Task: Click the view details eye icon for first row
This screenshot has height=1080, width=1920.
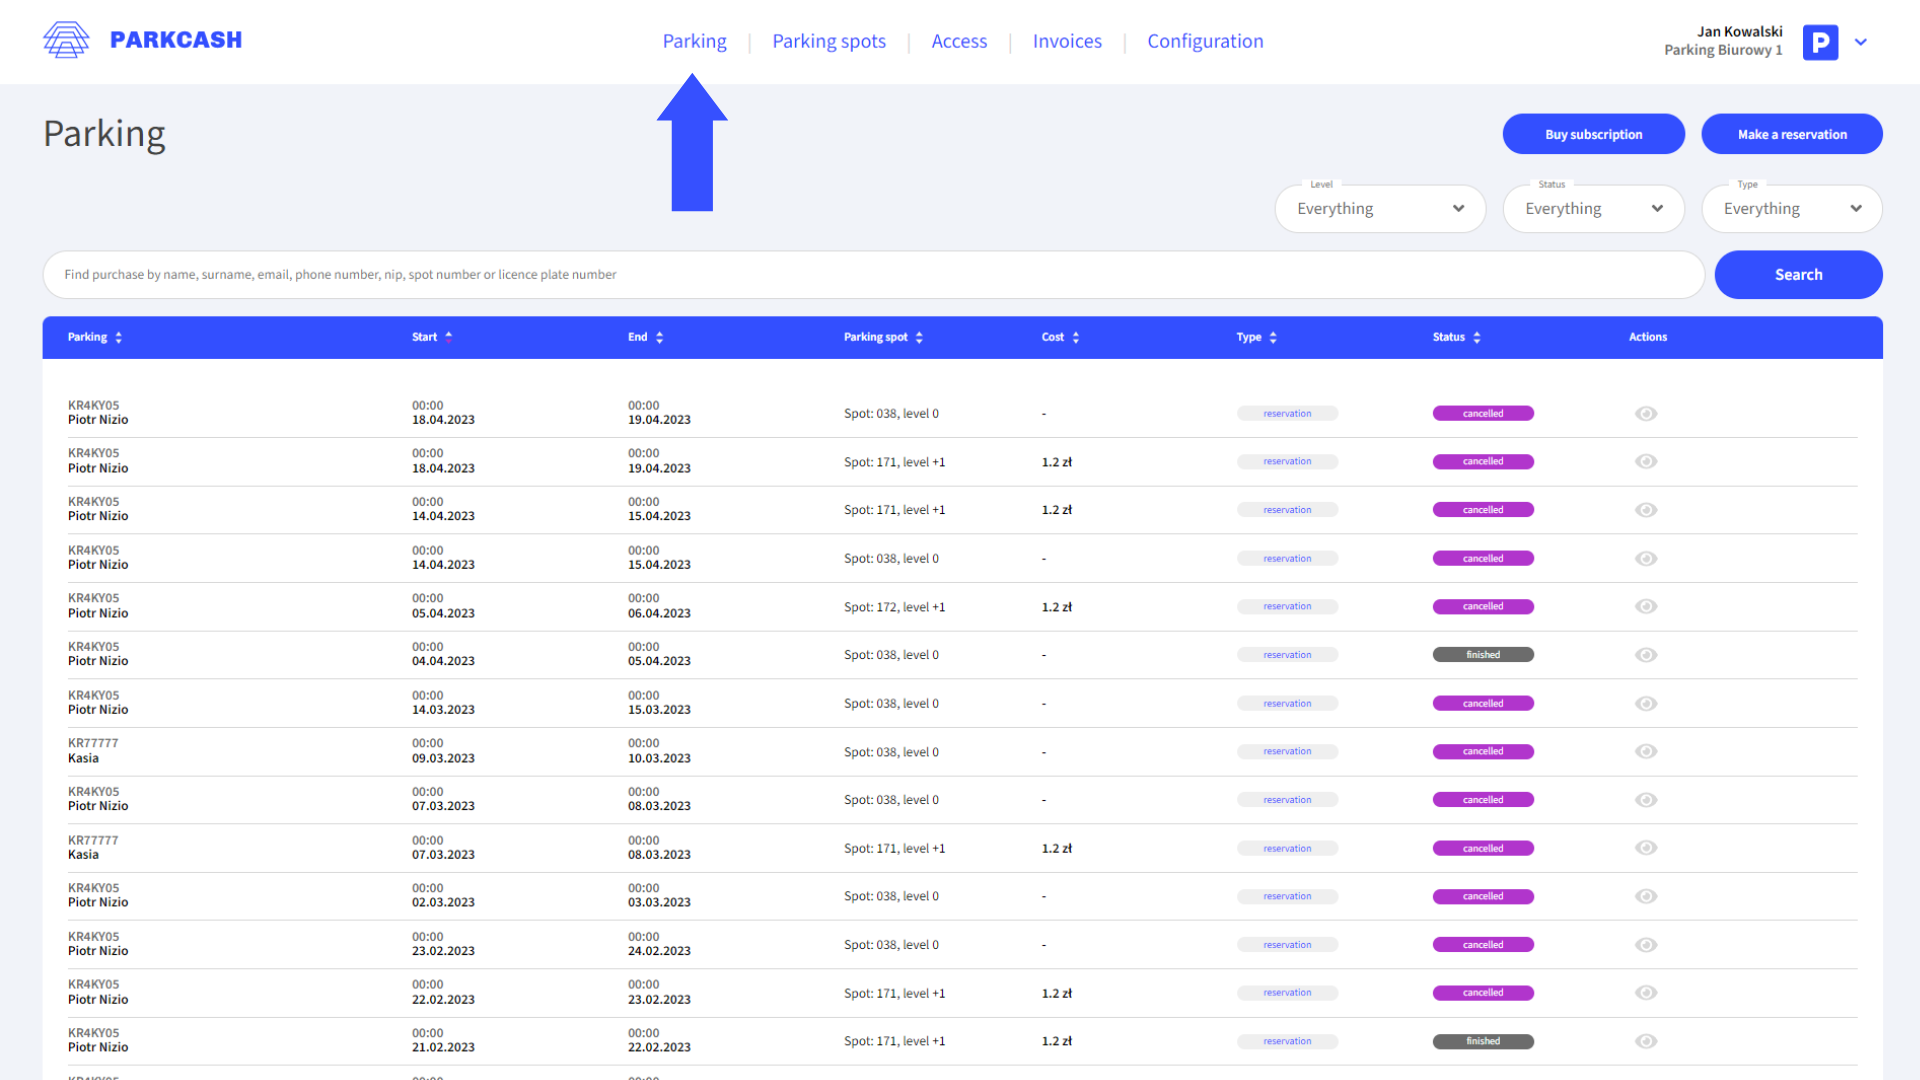Action: (1647, 413)
